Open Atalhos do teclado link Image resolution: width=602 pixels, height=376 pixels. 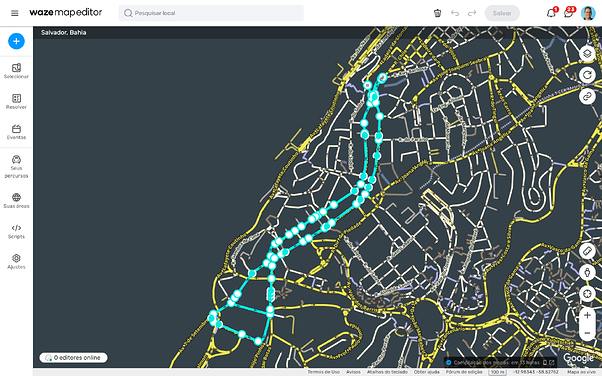(387, 372)
